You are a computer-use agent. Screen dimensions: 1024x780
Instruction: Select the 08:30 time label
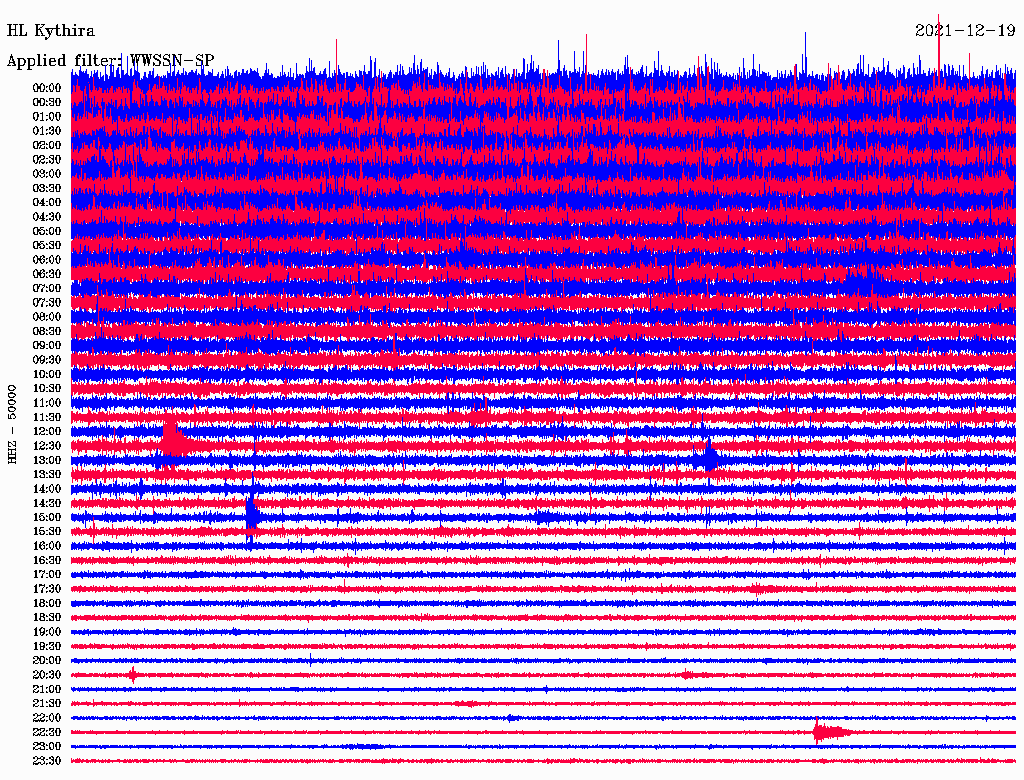[47, 331]
